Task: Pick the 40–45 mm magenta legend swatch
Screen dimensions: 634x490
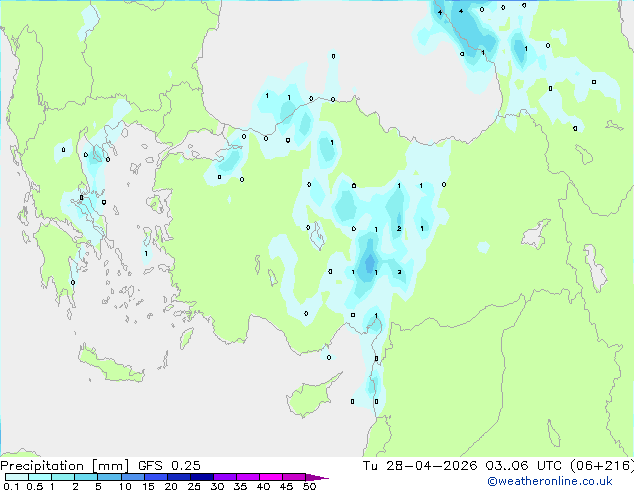Action: point(271,477)
